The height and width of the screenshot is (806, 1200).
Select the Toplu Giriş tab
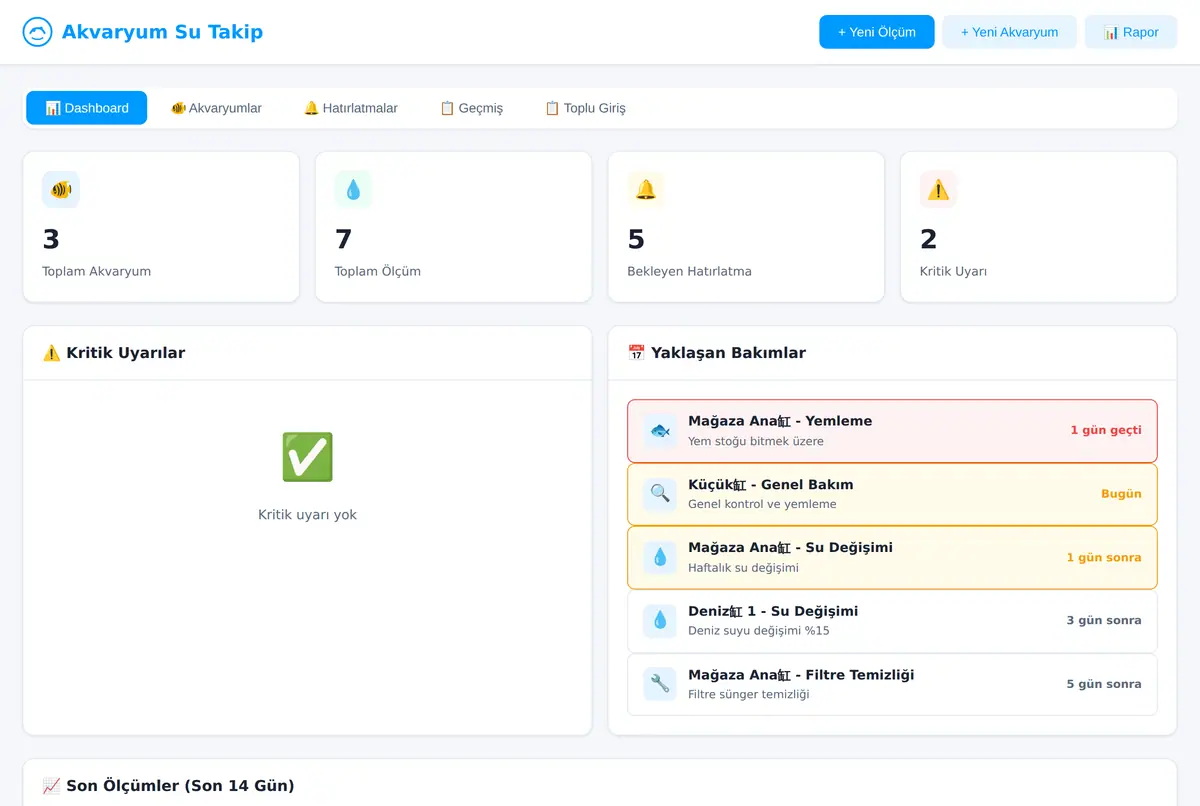585,108
